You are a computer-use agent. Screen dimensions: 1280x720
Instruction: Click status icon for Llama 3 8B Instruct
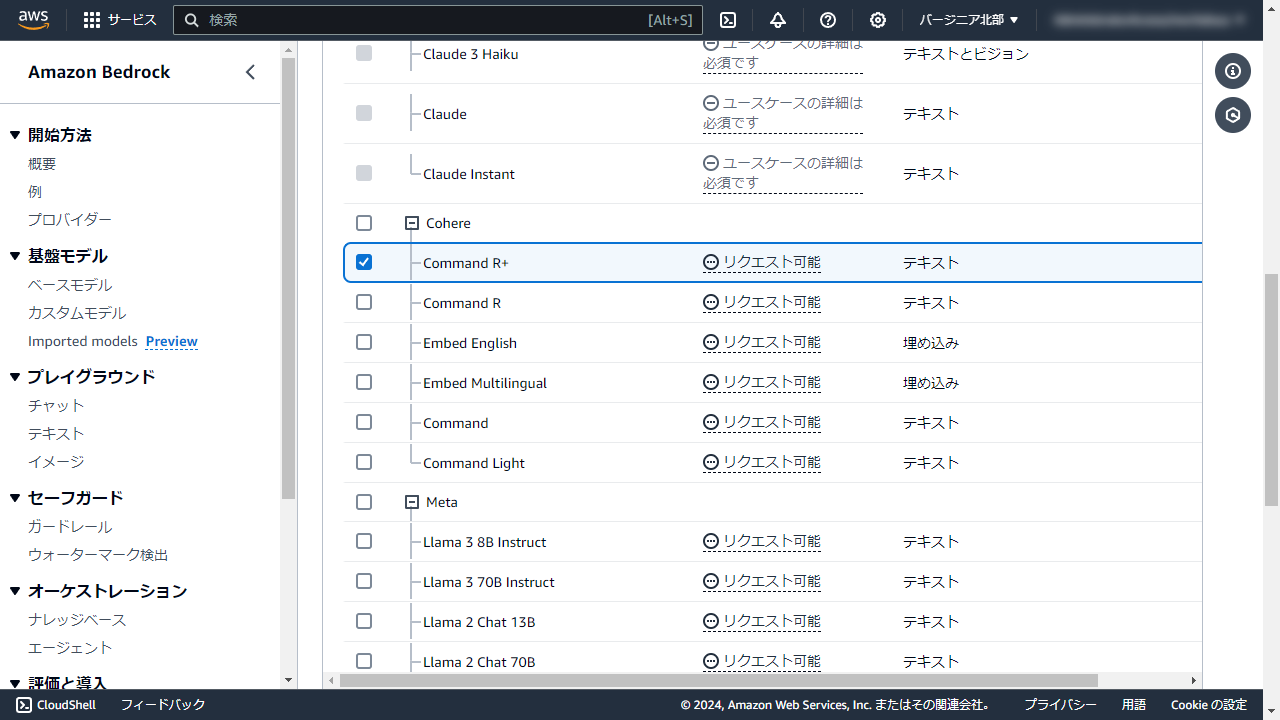(711, 542)
